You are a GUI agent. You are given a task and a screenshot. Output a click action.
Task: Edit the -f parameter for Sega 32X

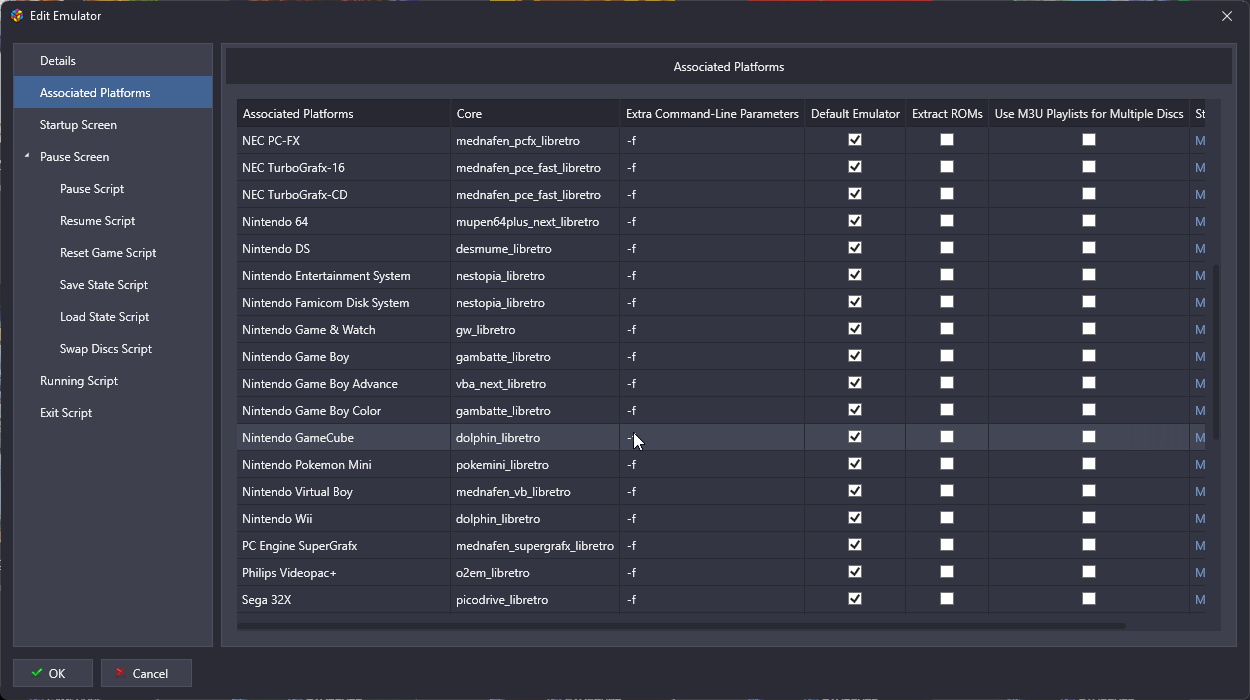[712, 600]
